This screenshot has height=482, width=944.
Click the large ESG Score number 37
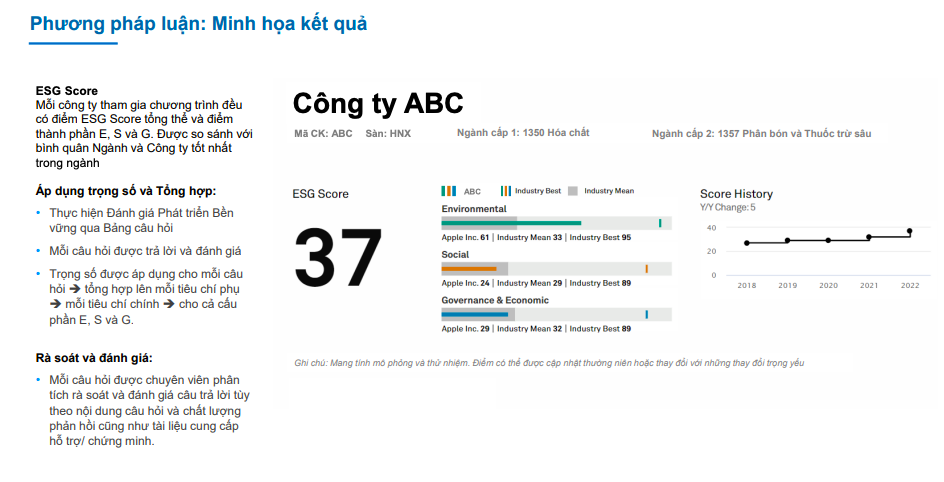point(338,258)
